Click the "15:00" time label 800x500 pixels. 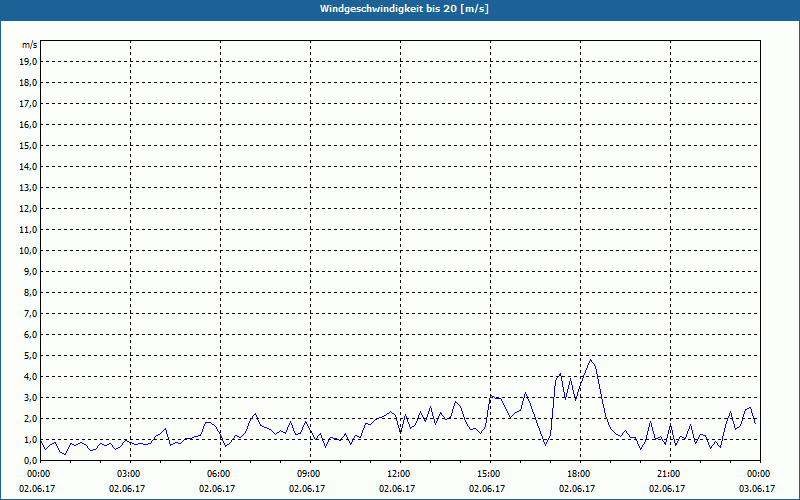[490, 474]
